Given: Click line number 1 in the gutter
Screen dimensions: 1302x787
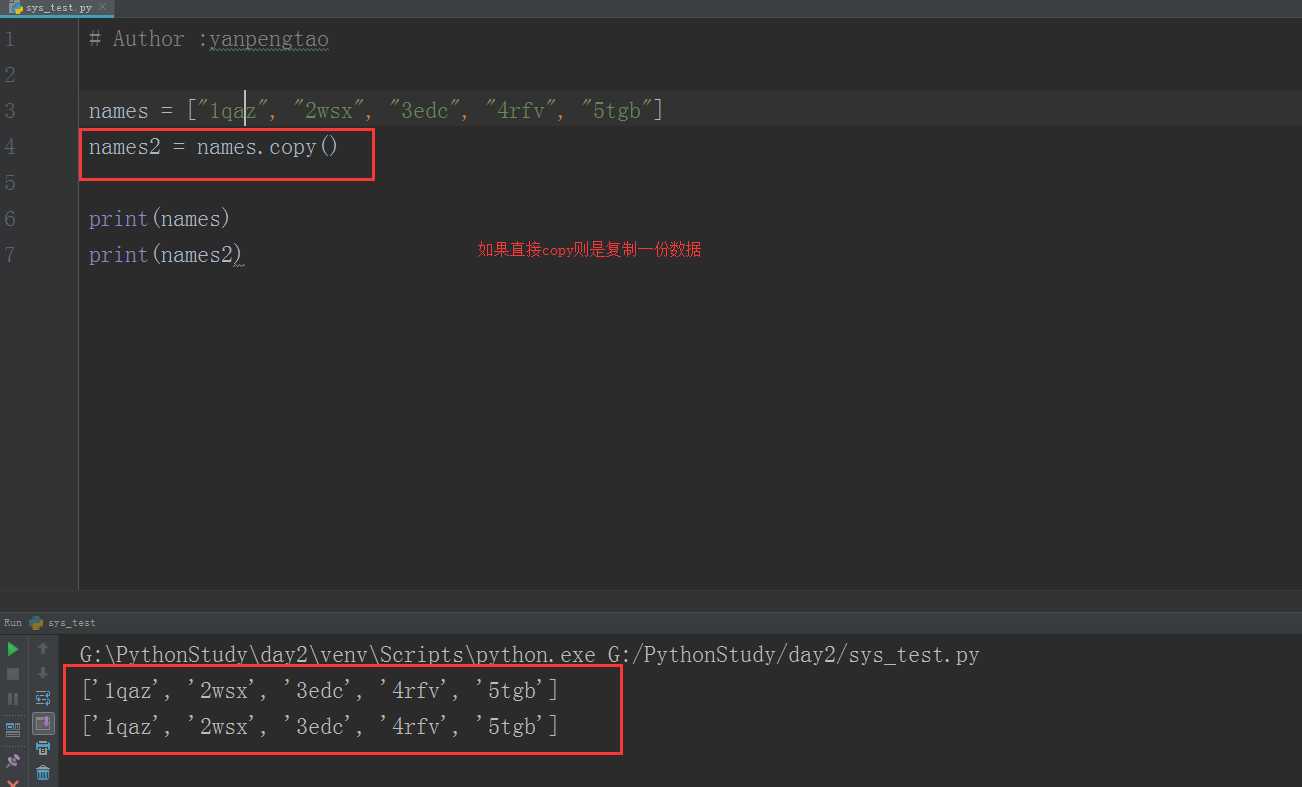Looking at the screenshot, I should (10, 39).
